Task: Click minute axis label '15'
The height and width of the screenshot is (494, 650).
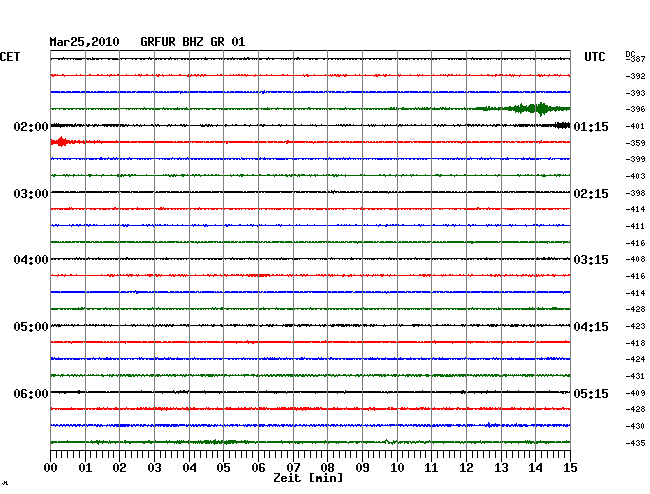Action: pyautogui.click(x=570, y=468)
